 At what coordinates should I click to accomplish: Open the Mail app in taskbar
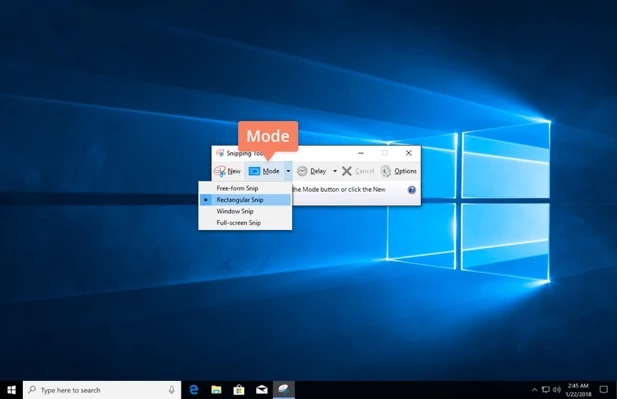pos(262,390)
